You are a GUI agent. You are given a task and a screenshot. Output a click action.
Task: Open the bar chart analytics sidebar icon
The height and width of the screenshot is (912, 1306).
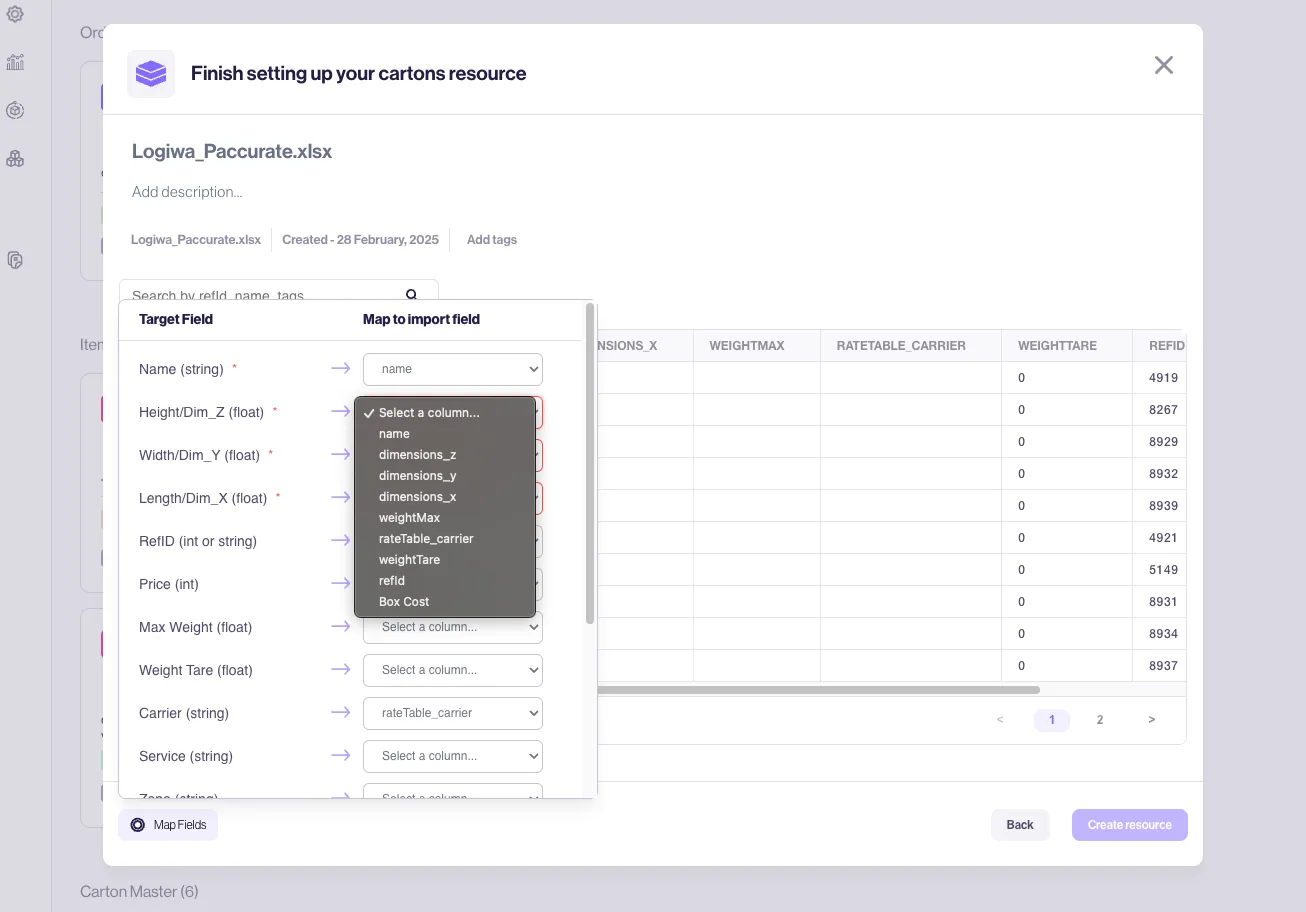point(15,62)
